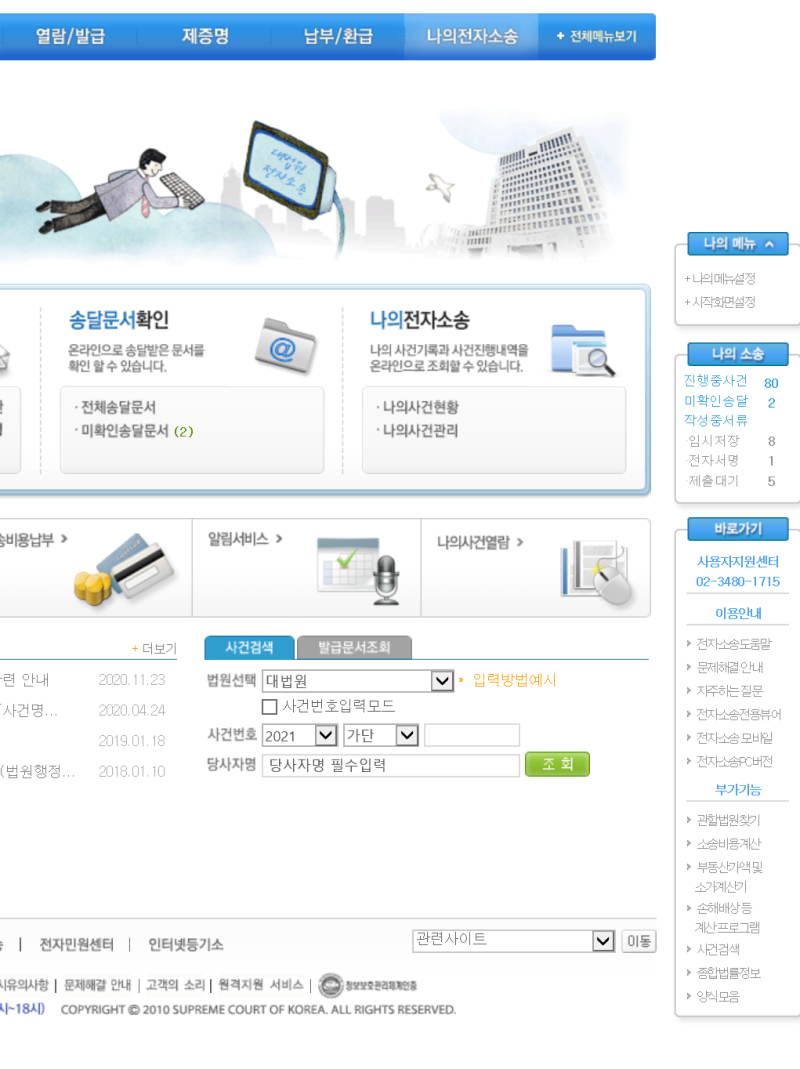800x1069 pixels.
Task: Collapse the 나의 메뉴 panel arrow
Action: click(x=769, y=244)
